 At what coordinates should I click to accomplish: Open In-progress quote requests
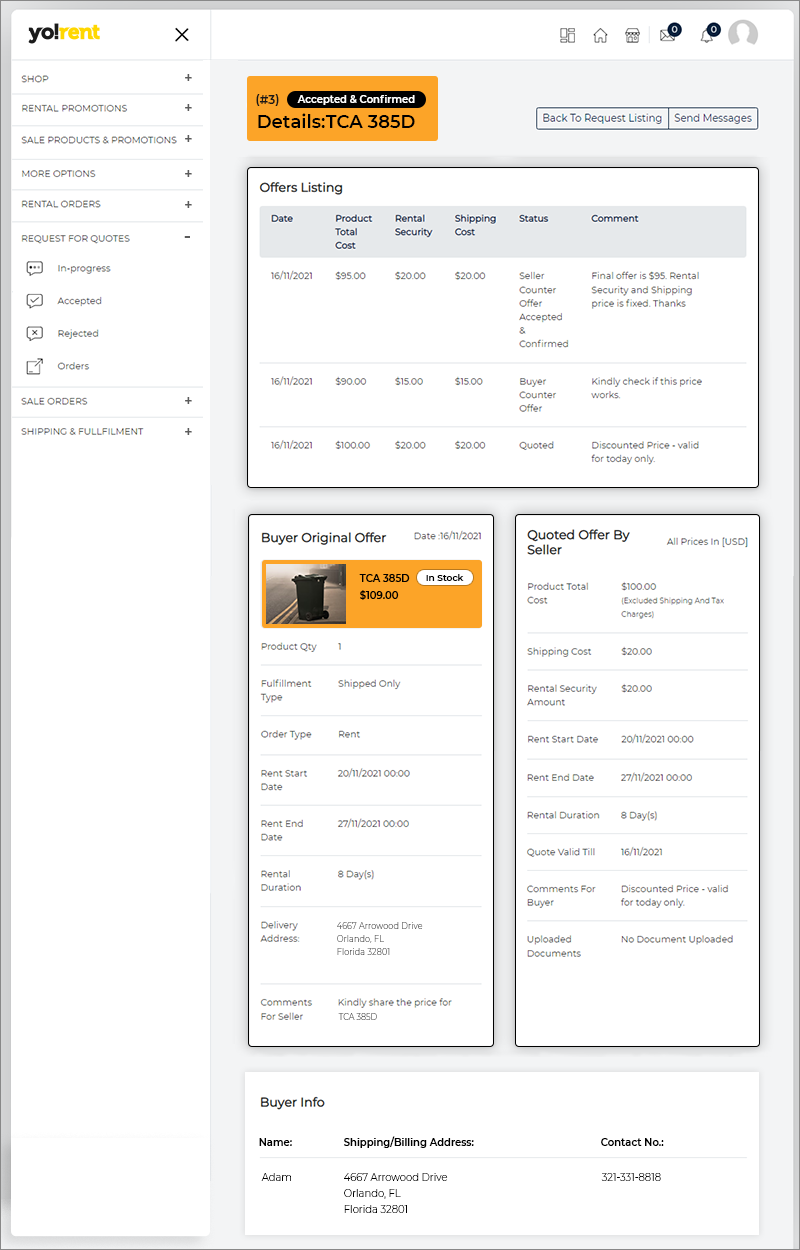click(x=83, y=268)
